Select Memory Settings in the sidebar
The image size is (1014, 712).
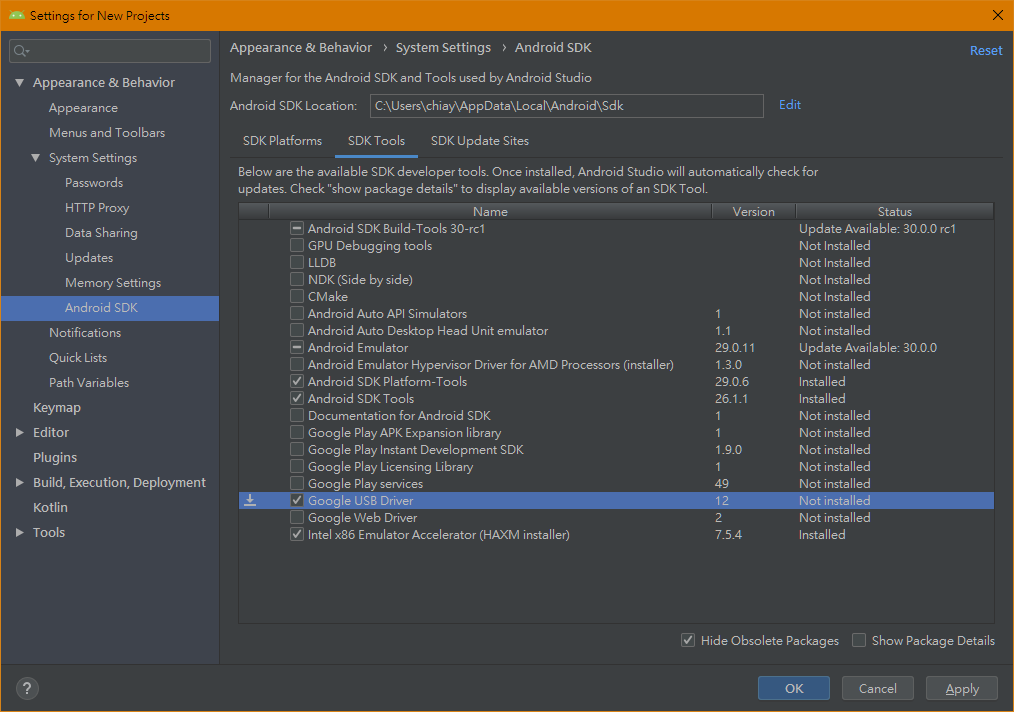pyautogui.click(x=113, y=283)
